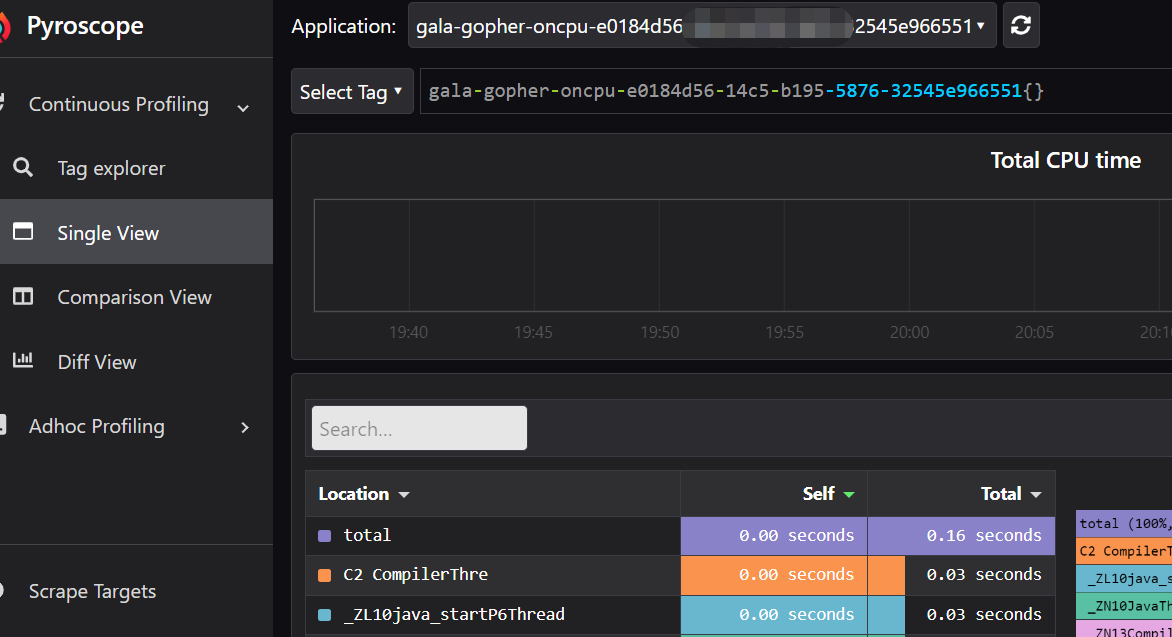1172x637 pixels.
Task: Click the orange C2 CompilerThre color swatch
Action: coord(324,576)
